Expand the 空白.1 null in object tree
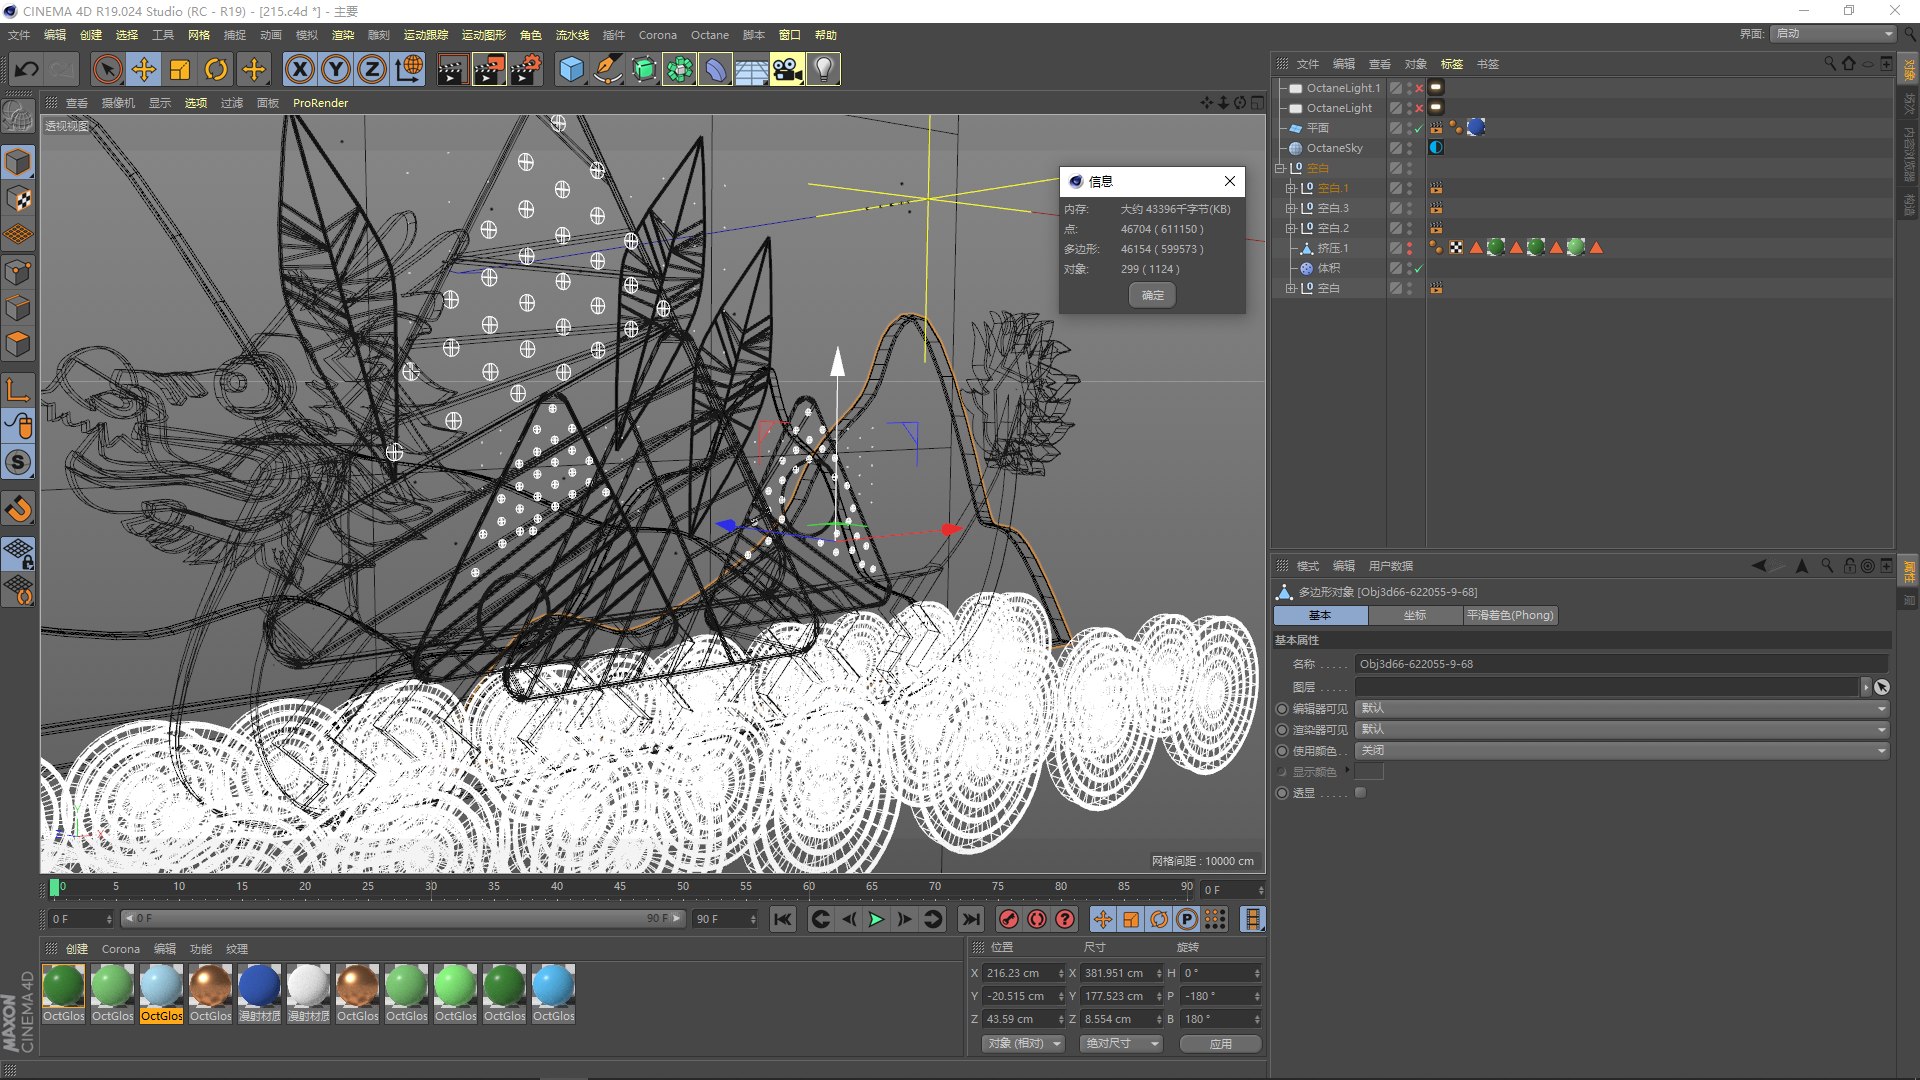Image resolution: width=1920 pixels, height=1080 pixels. tap(1290, 188)
